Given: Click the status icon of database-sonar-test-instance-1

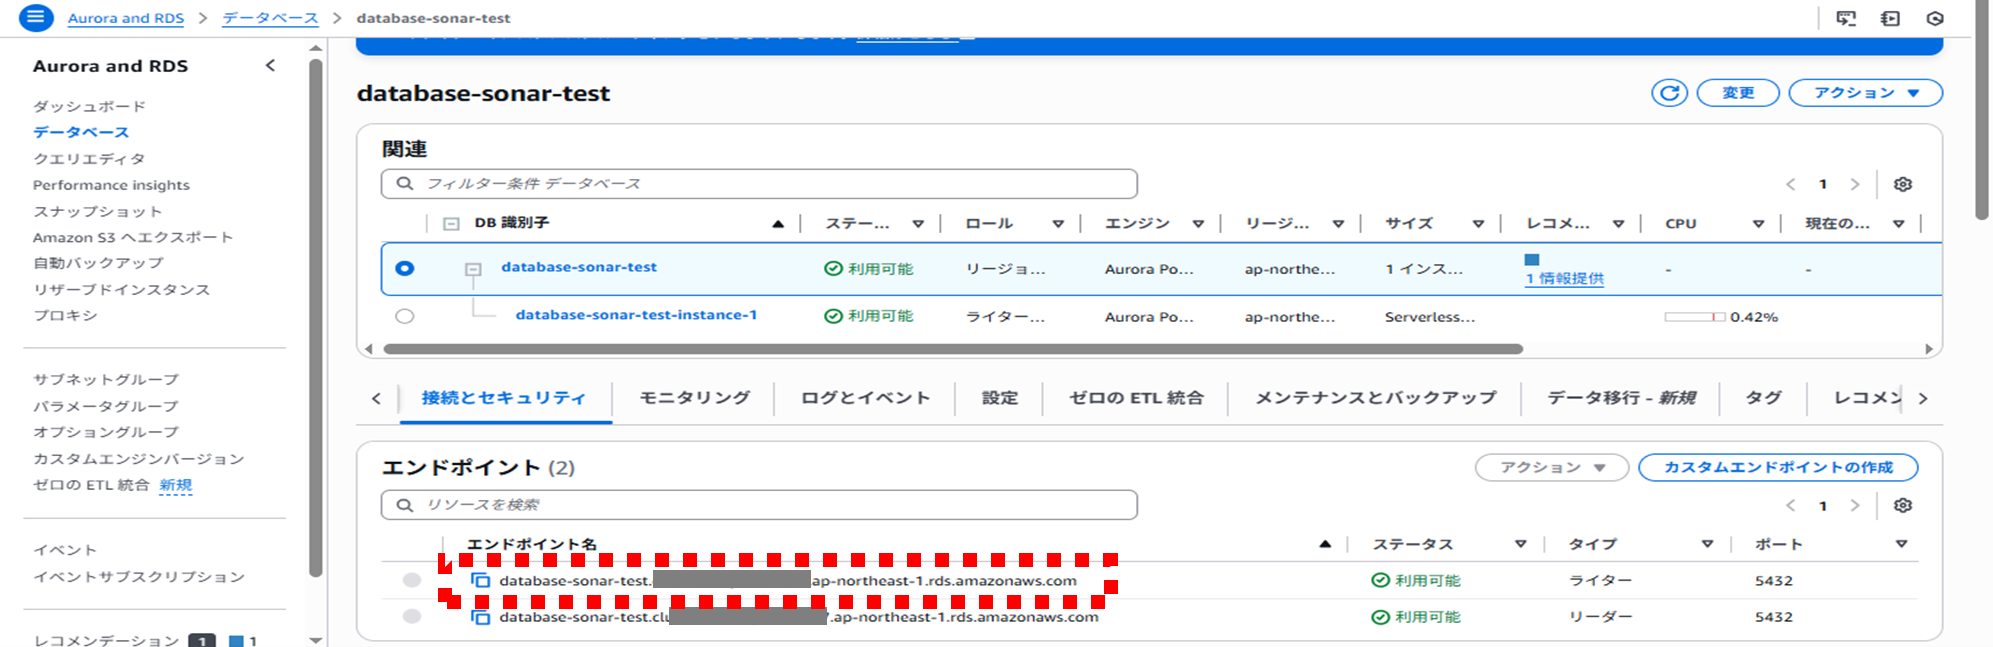Looking at the screenshot, I should (833, 316).
